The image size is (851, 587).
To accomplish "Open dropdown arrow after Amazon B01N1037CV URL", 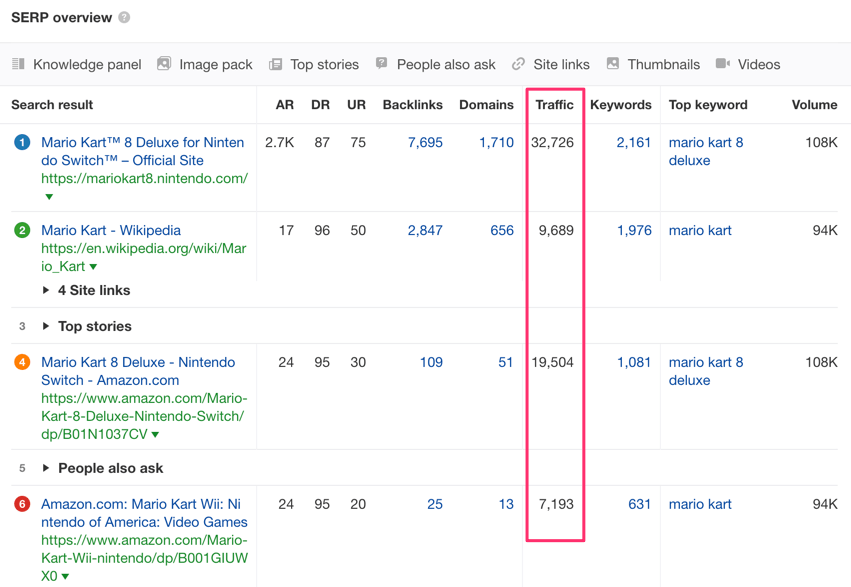I will tap(155, 435).
